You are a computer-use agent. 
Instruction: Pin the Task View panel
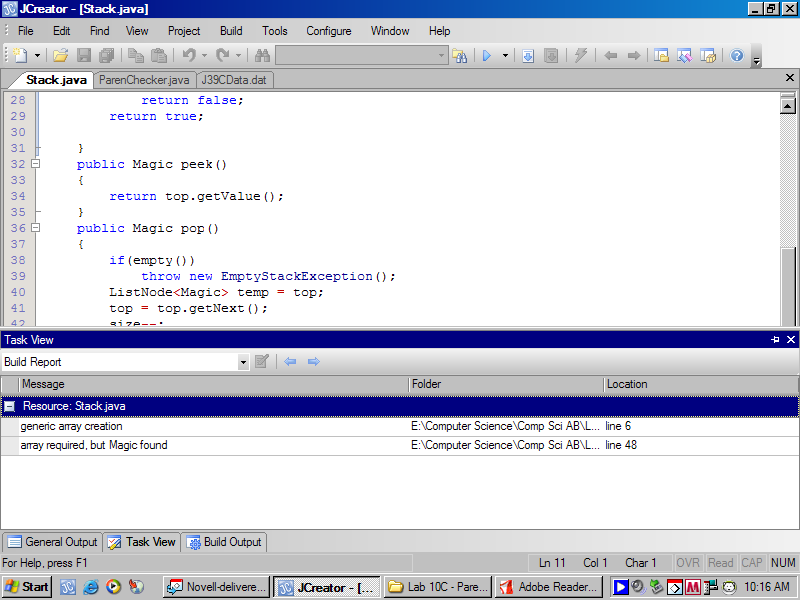click(776, 340)
